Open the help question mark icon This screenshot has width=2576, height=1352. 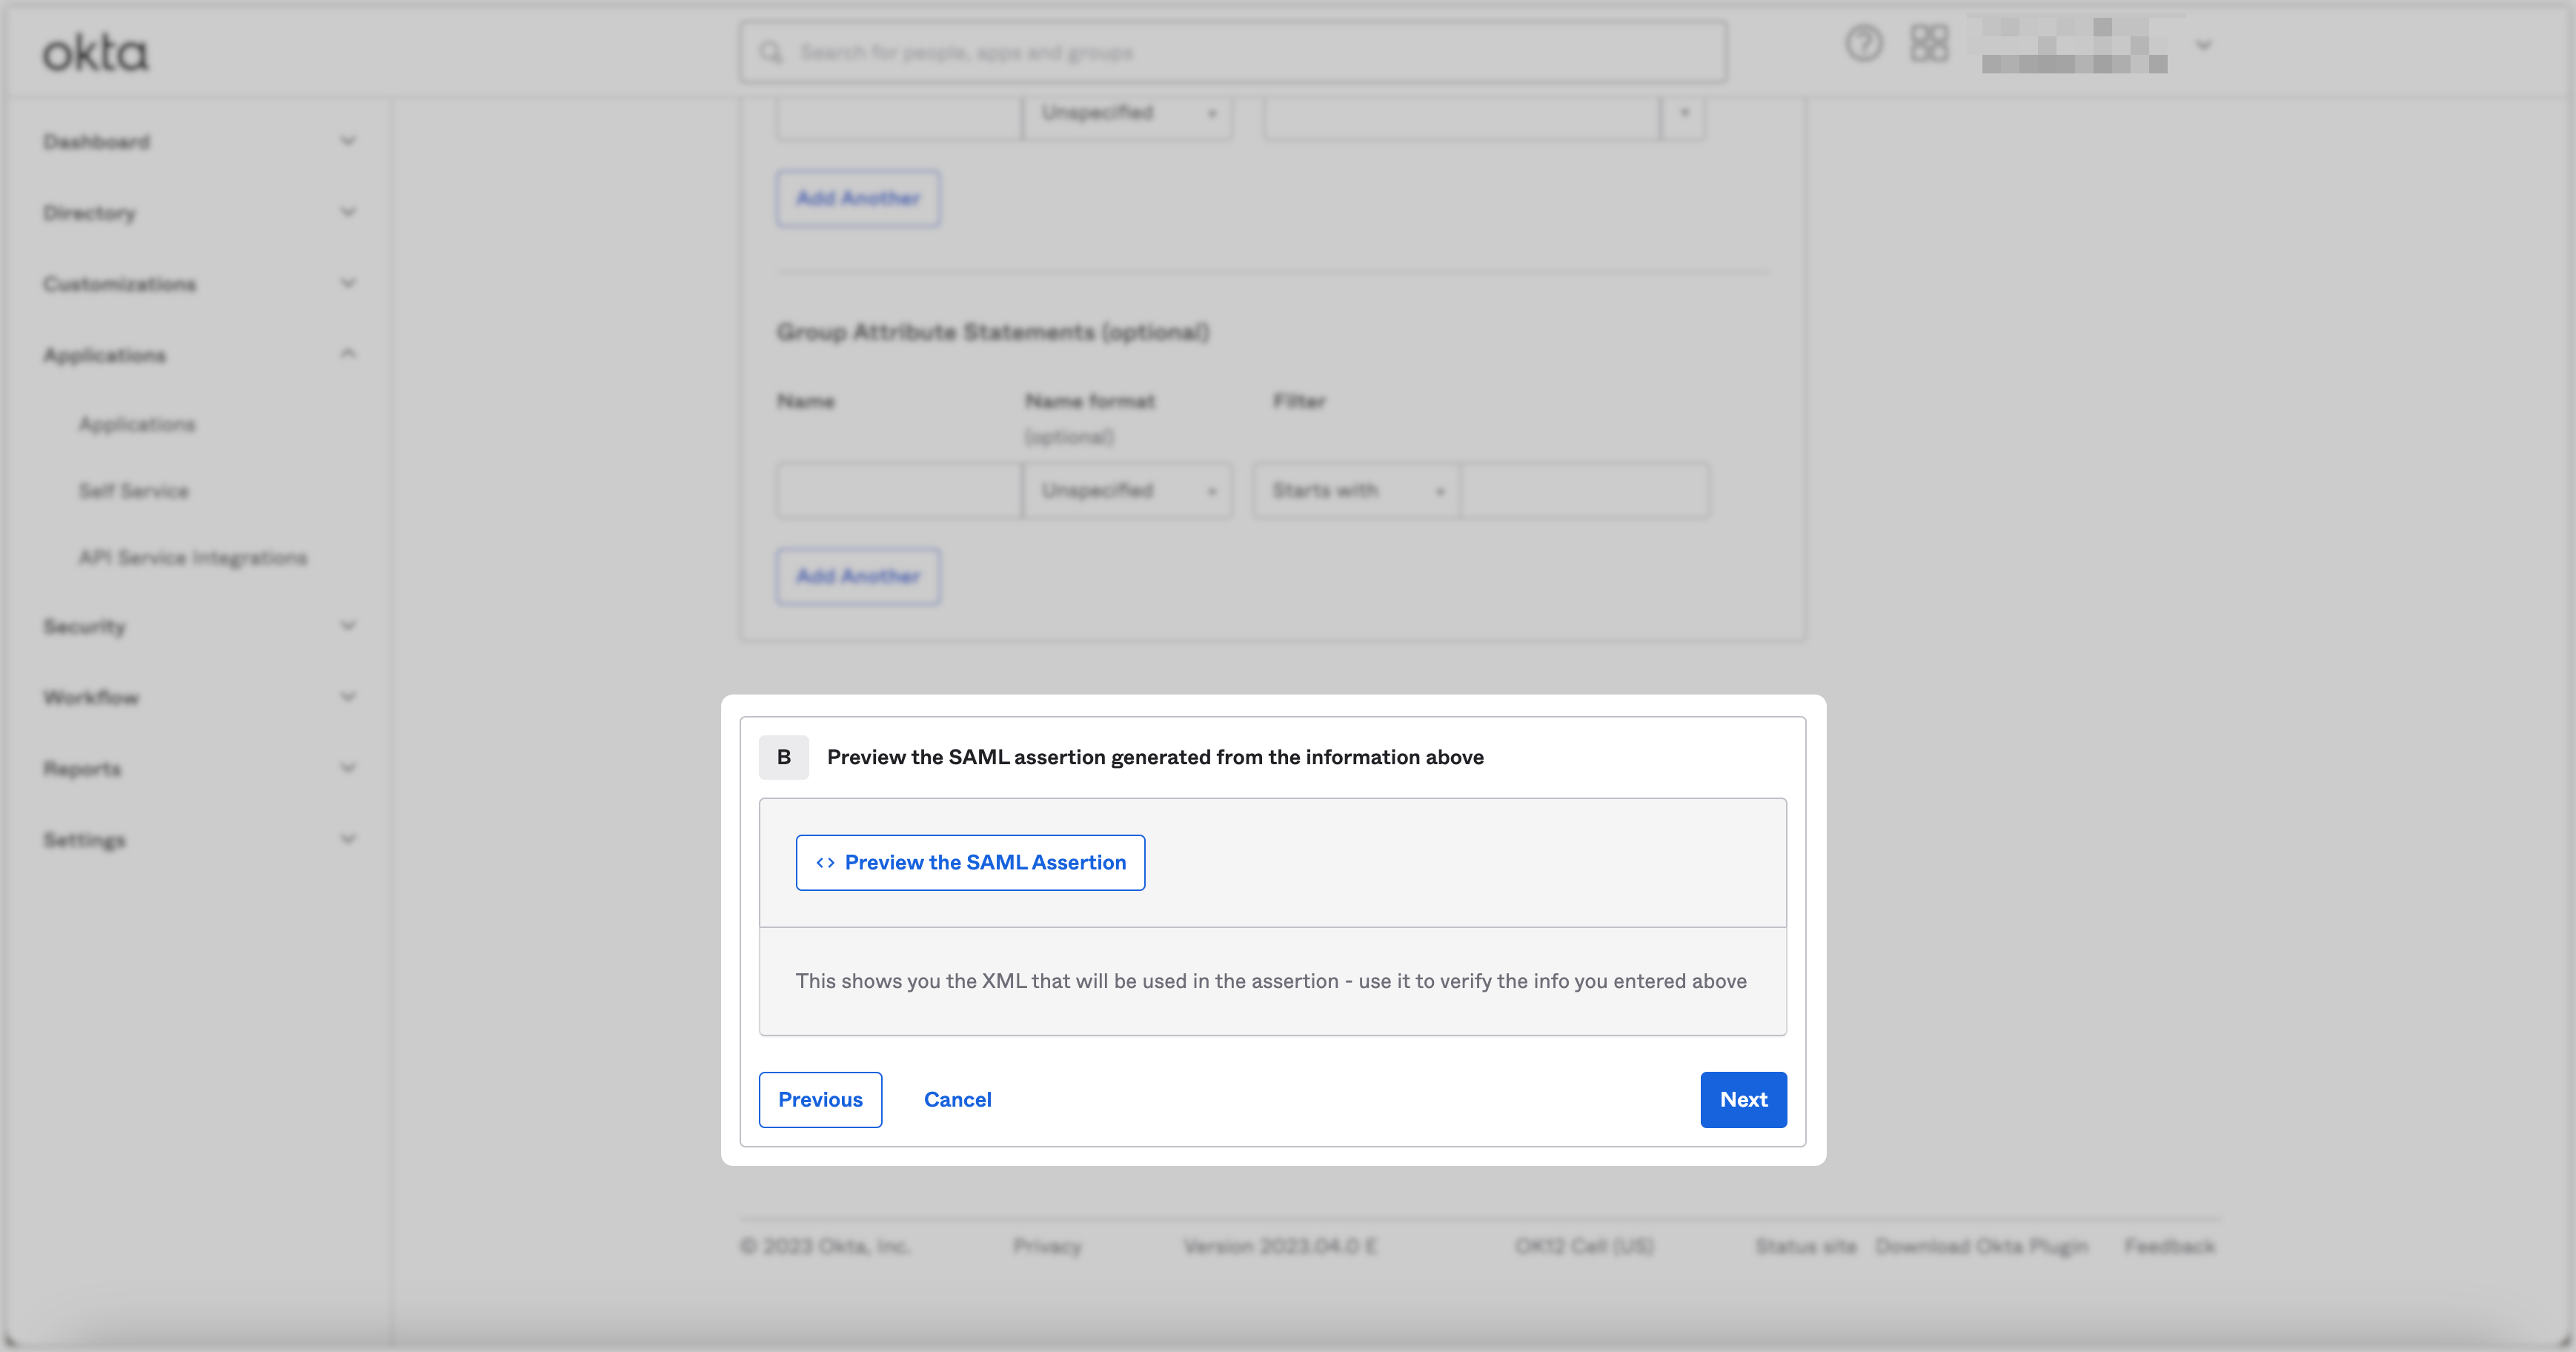point(1863,44)
